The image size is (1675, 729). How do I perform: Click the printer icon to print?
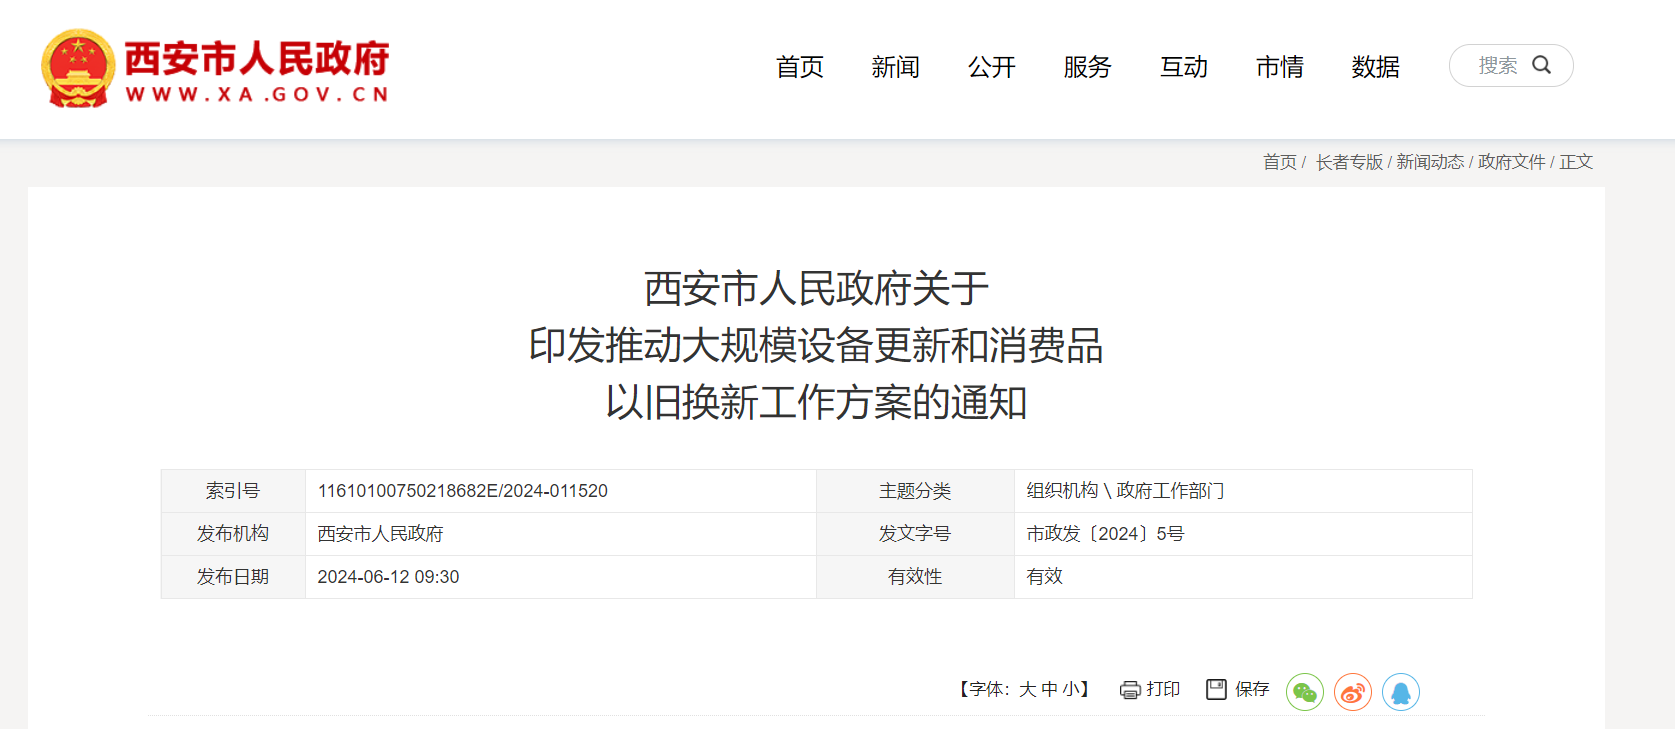(x=1130, y=690)
